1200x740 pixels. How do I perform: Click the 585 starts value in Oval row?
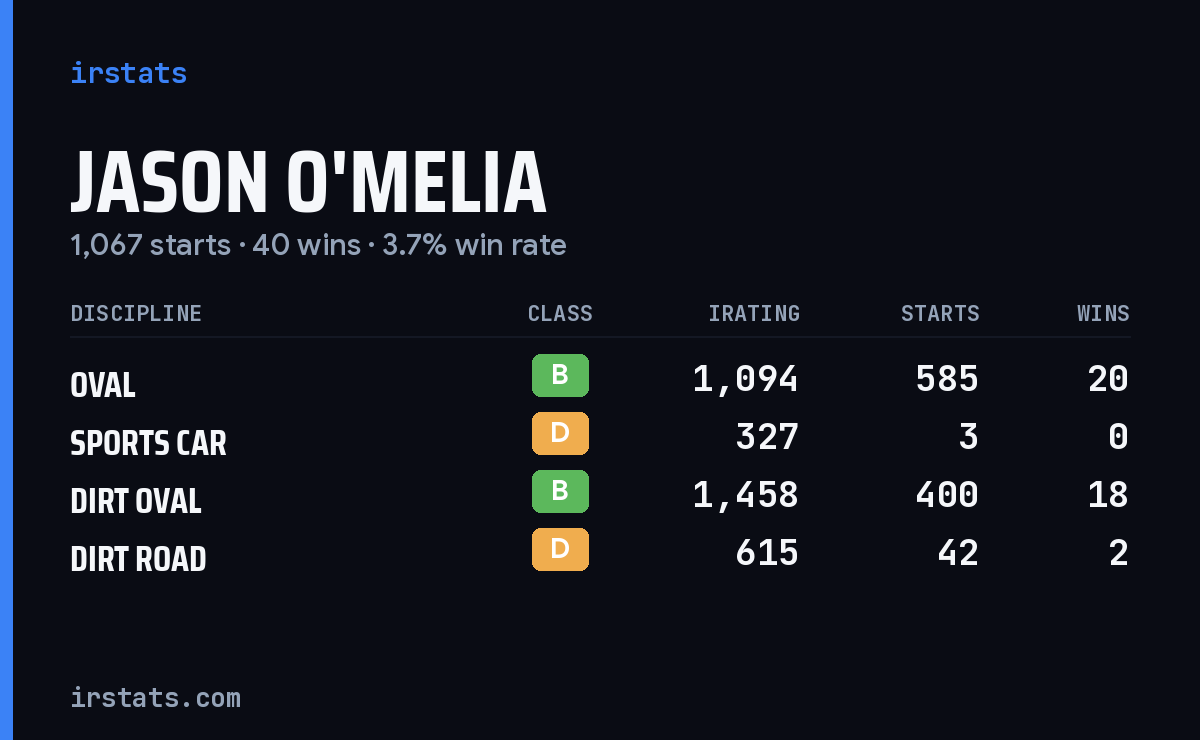[947, 379]
